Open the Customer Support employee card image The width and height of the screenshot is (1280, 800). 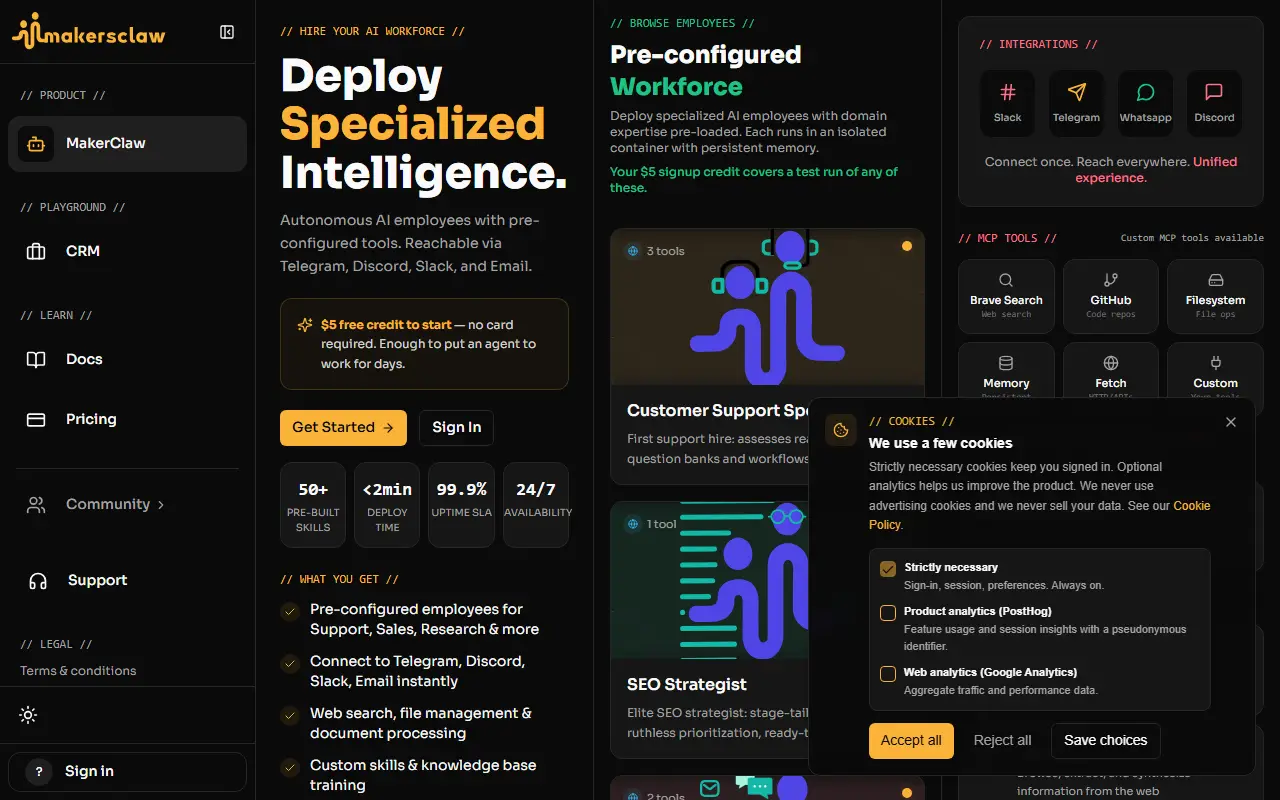[768, 307]
